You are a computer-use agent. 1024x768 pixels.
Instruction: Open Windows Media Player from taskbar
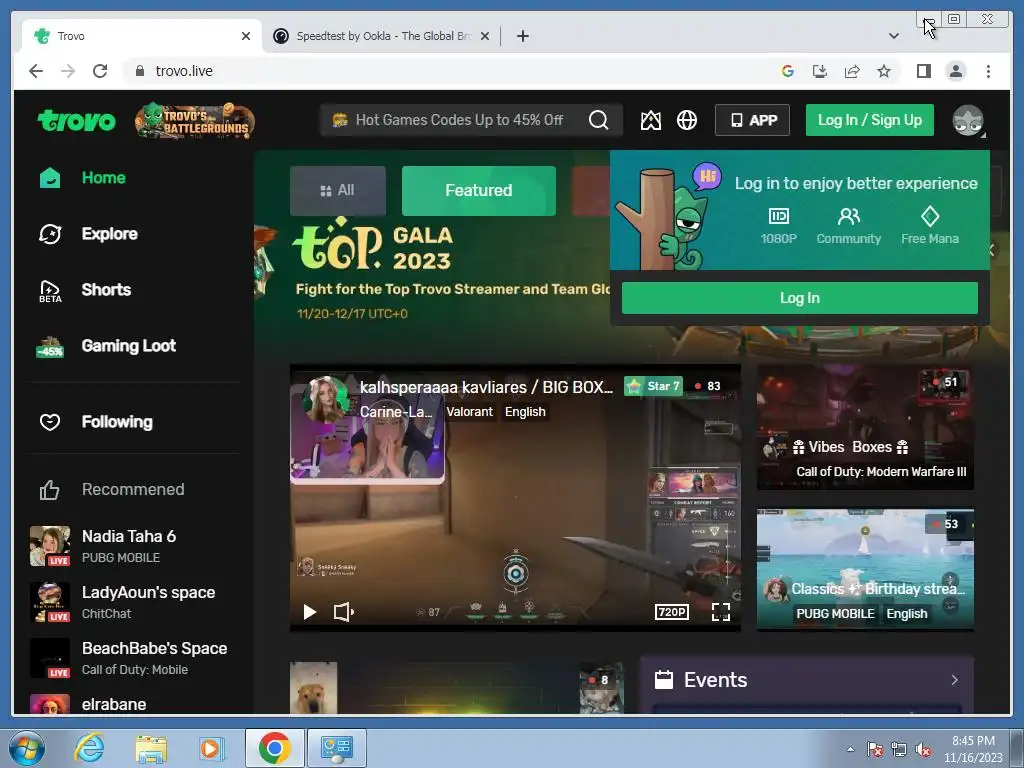pos(210,748)
